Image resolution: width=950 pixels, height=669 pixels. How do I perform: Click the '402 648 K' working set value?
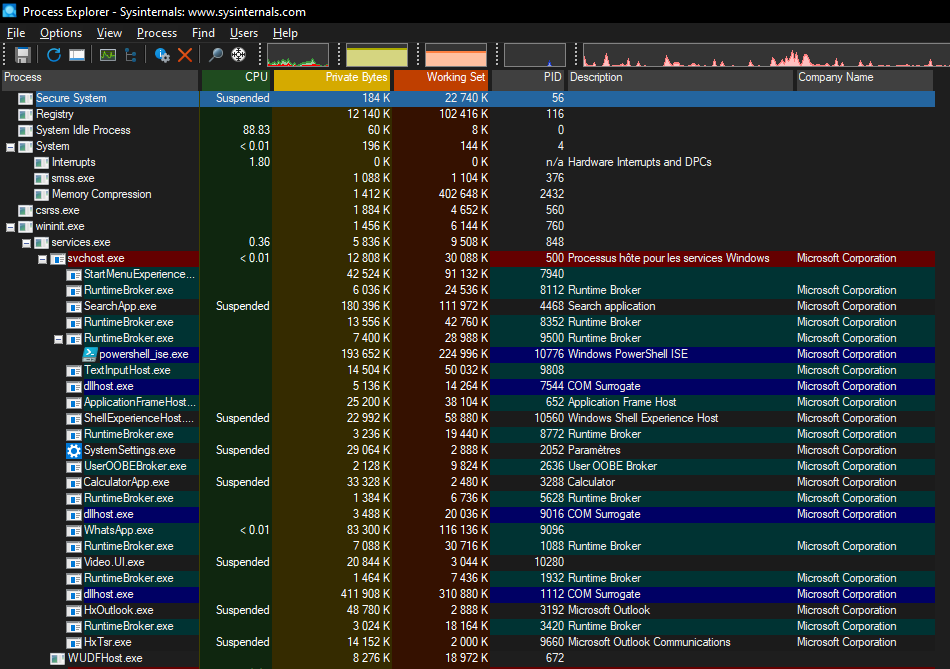point(463,195)
